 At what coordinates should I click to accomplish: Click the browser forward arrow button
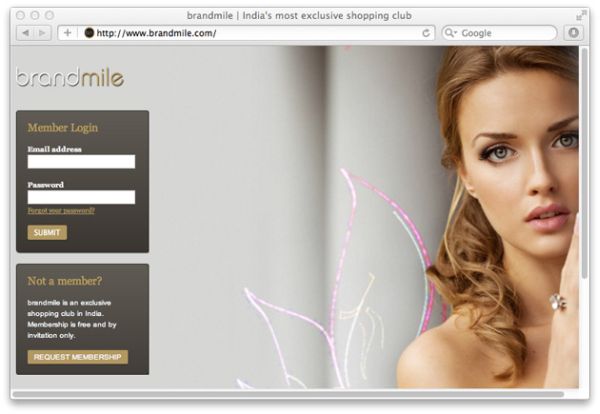[42, 33]
